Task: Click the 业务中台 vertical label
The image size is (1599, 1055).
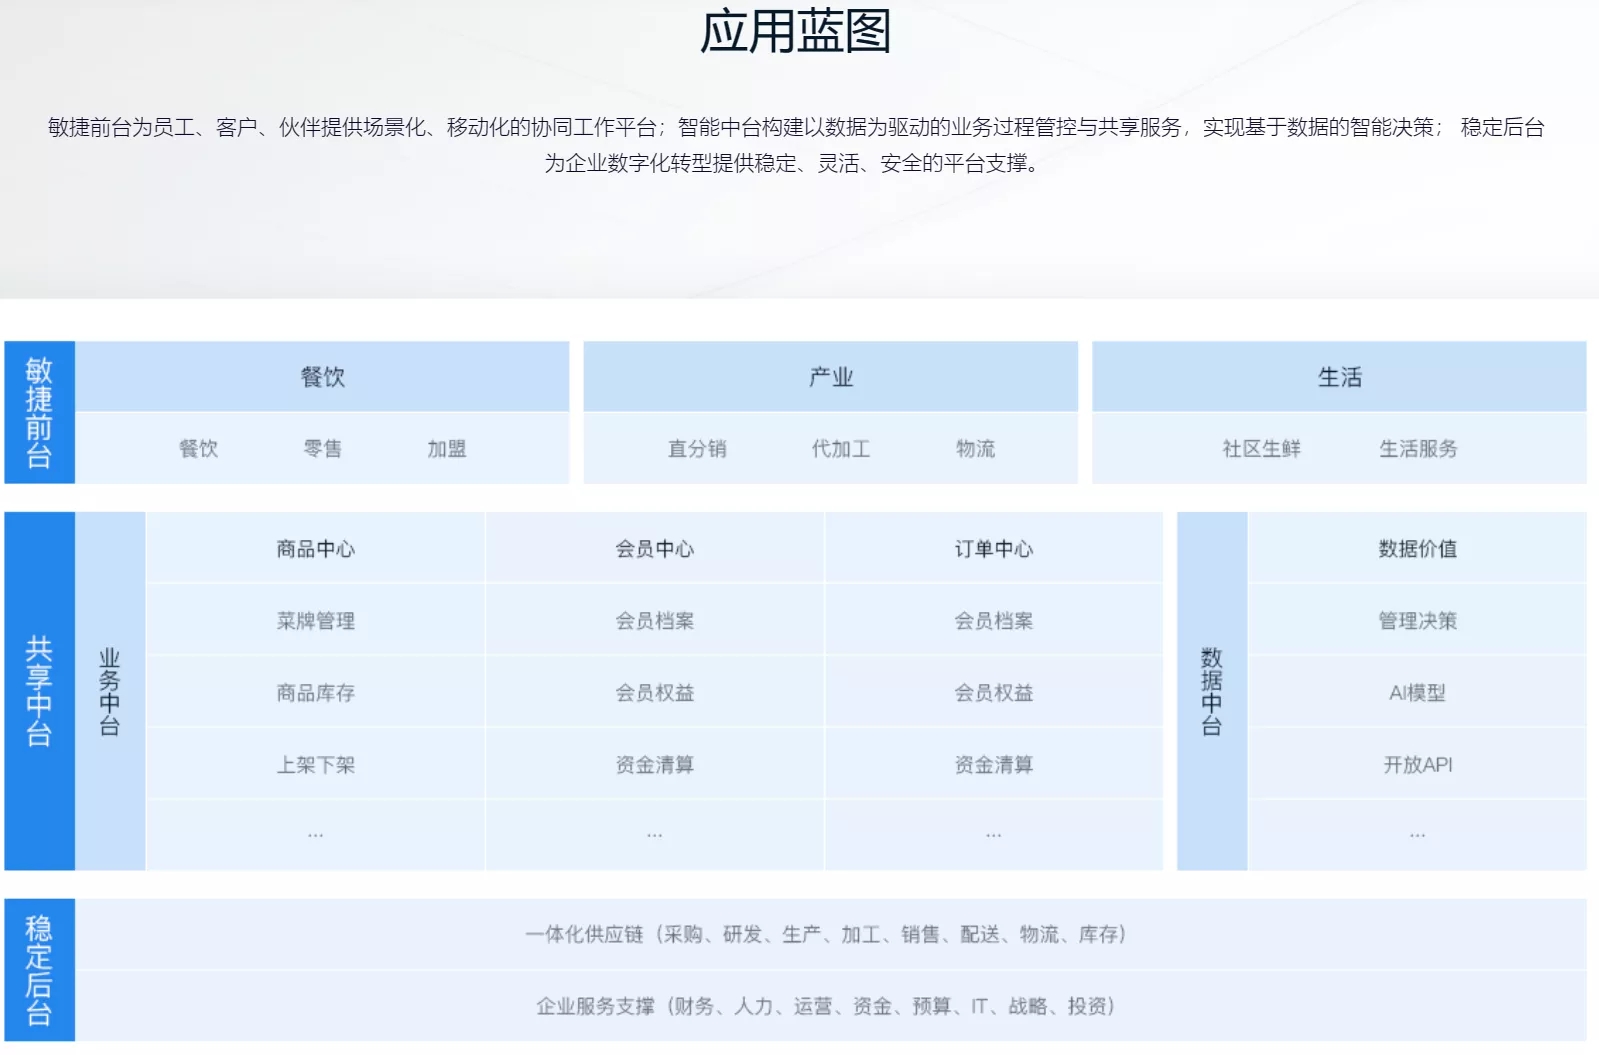Action: tap(110, 691)
